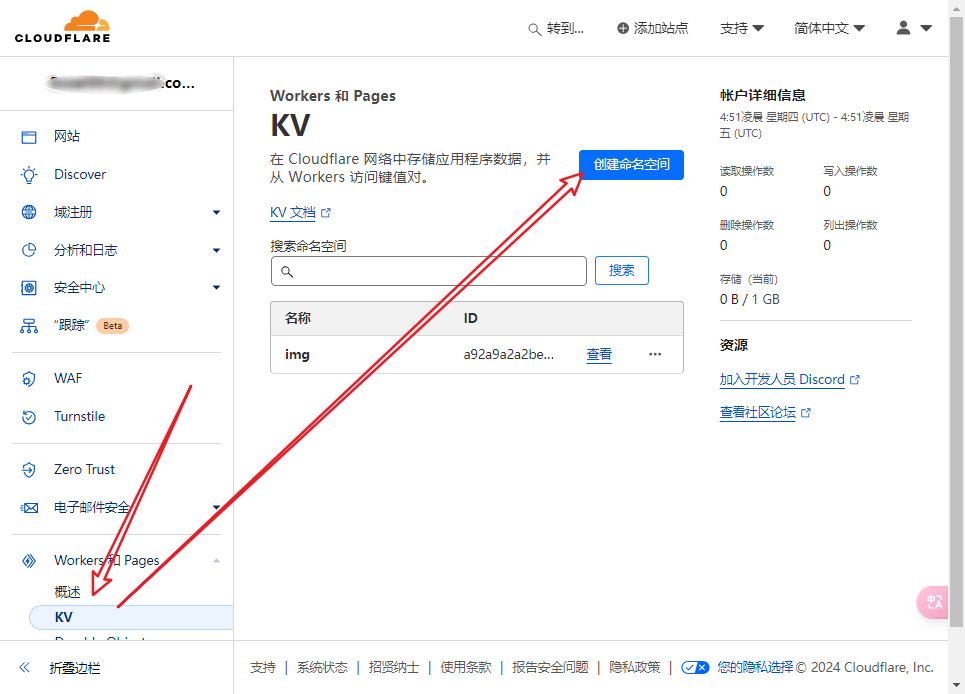Click the Zero Trust icon
Screen dimensions: 965x694
[x=29, y=470]
